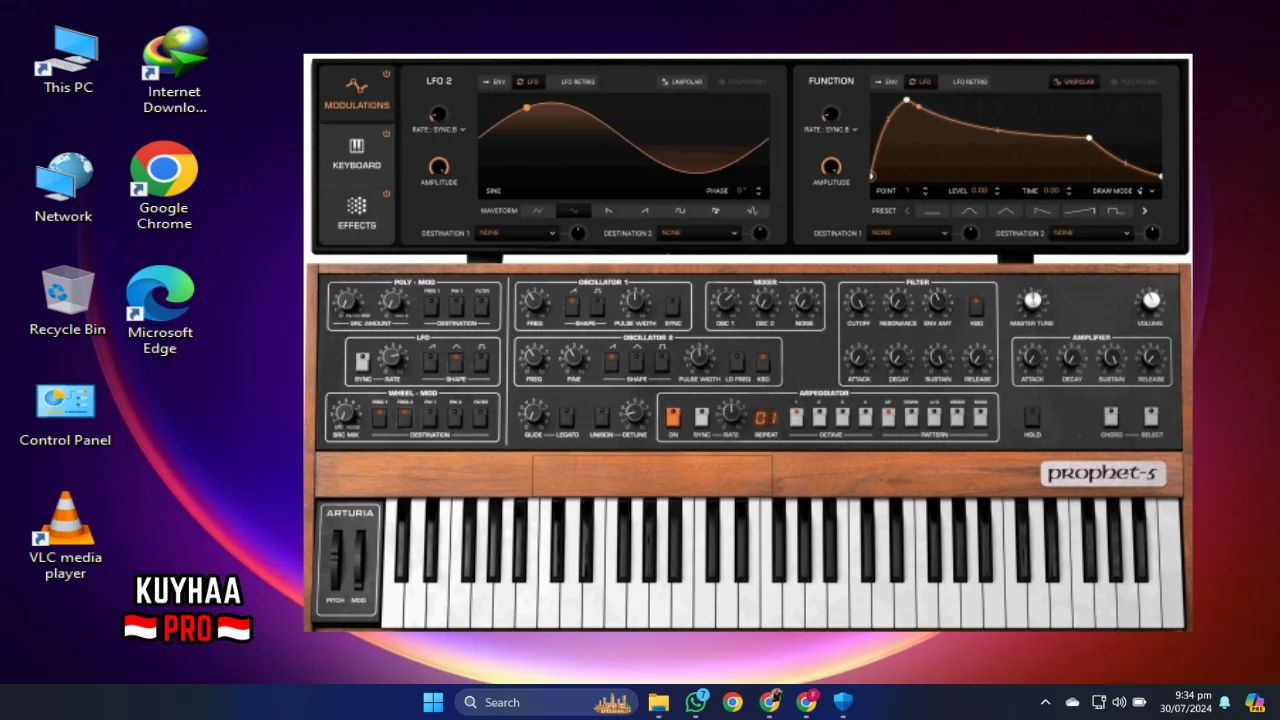Click the Volume knob
1280x720 pixels.
tap(1150, 301)
